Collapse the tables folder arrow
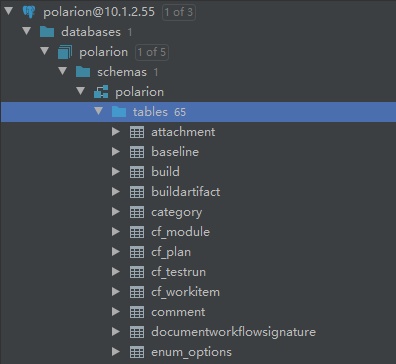This screenshot has width=396, height=364. tap(99, 112)
